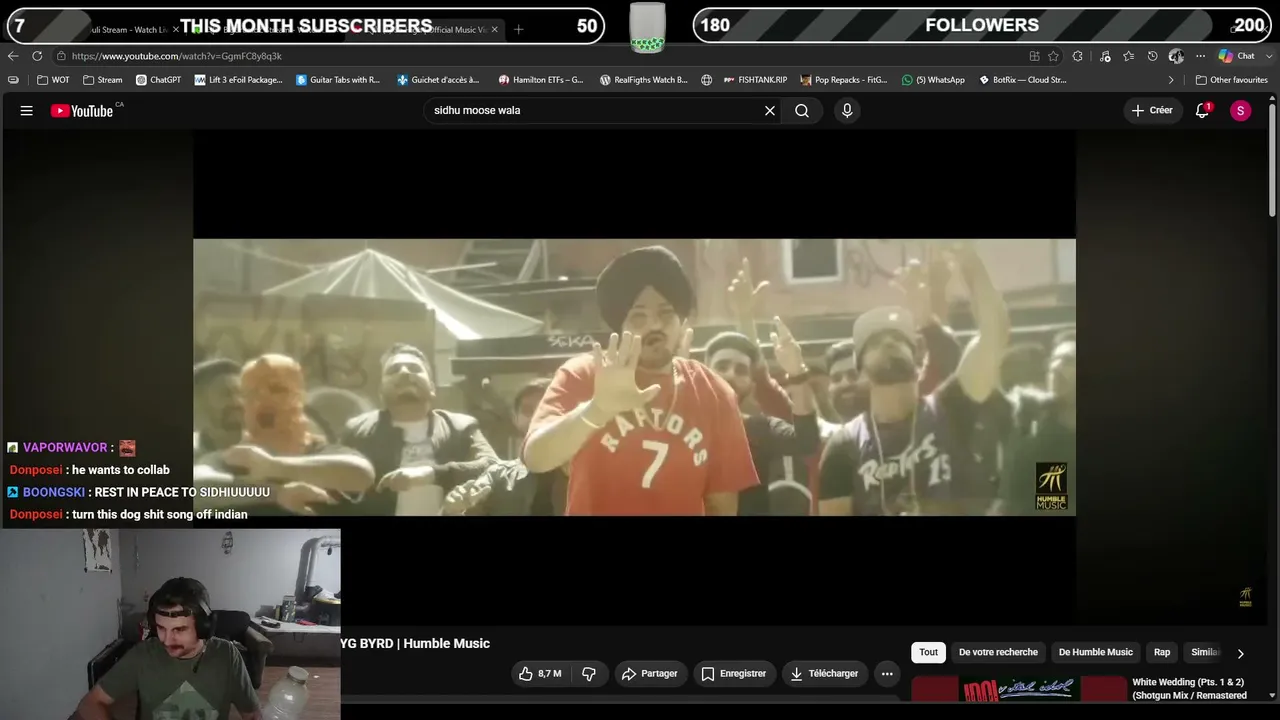Add this page to favourites star
The image size is (1280, 720).
[1053, 56]
